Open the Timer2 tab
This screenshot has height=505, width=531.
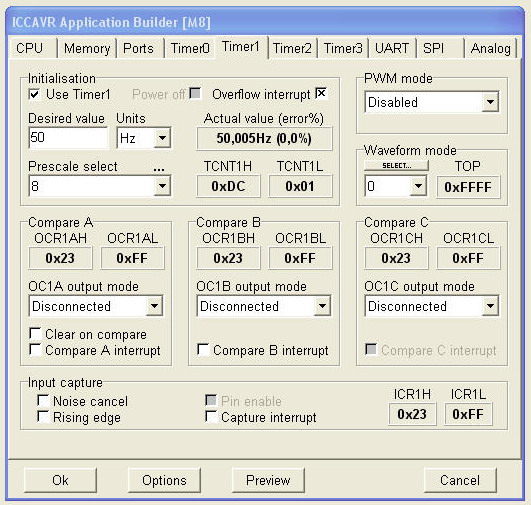292,48
